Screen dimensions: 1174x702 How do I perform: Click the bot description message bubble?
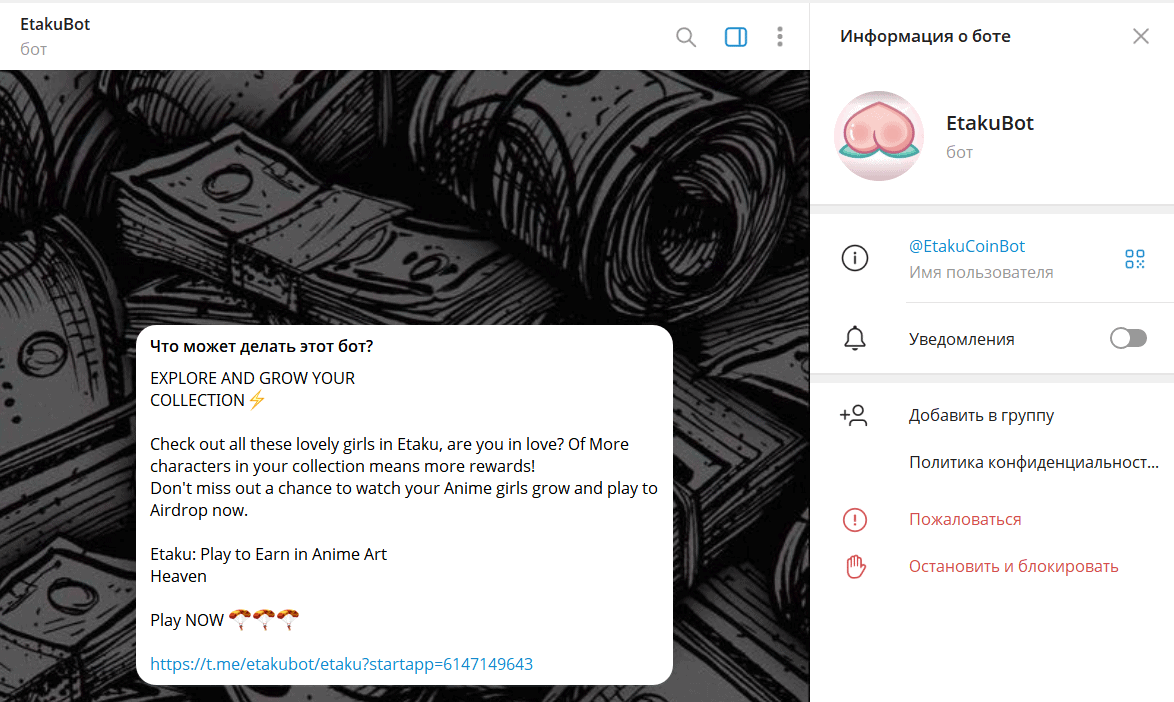point(403,500)
